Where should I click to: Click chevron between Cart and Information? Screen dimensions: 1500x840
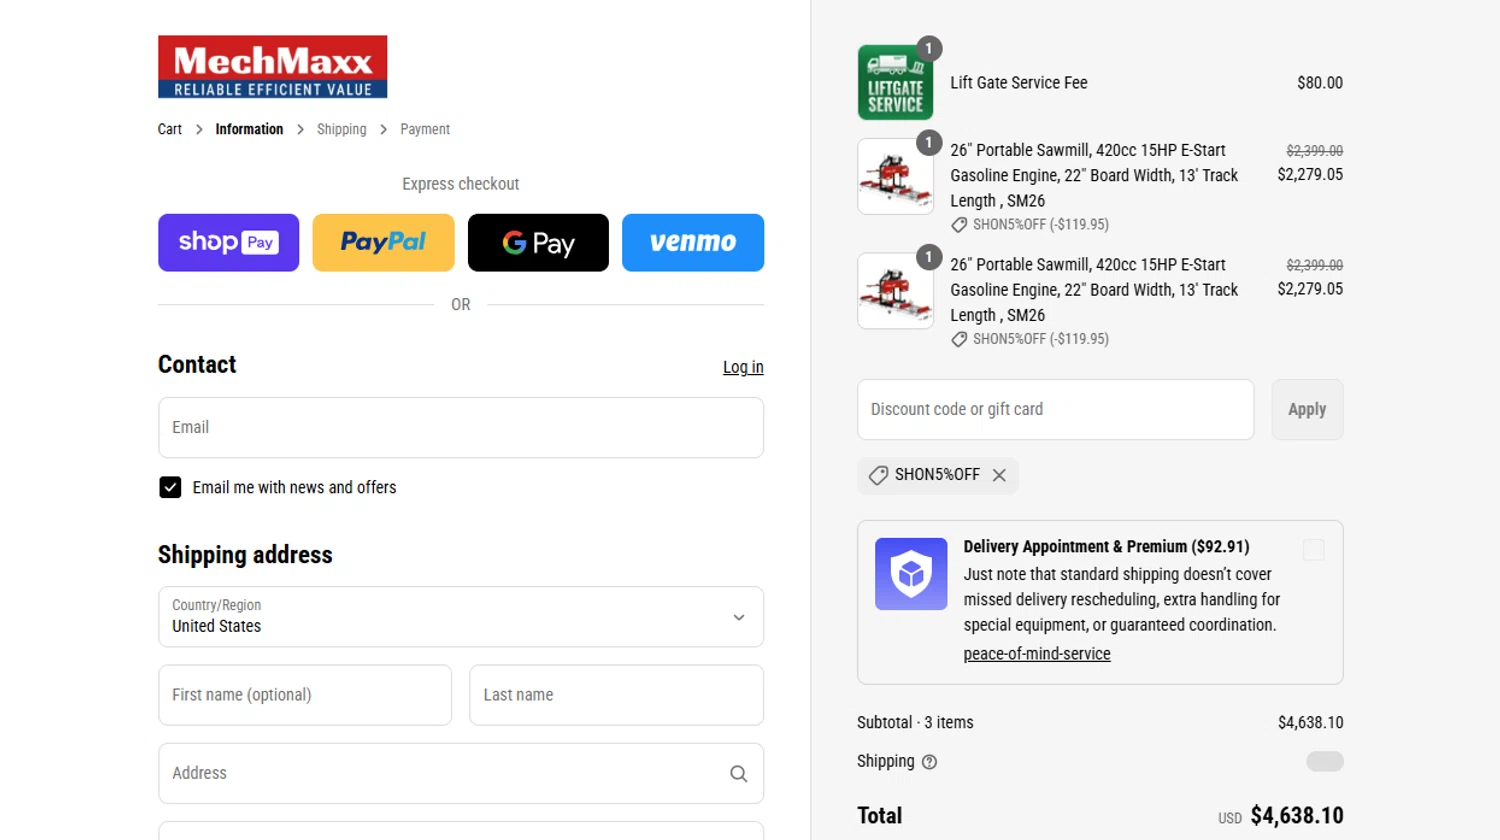(x=199, y=129)
